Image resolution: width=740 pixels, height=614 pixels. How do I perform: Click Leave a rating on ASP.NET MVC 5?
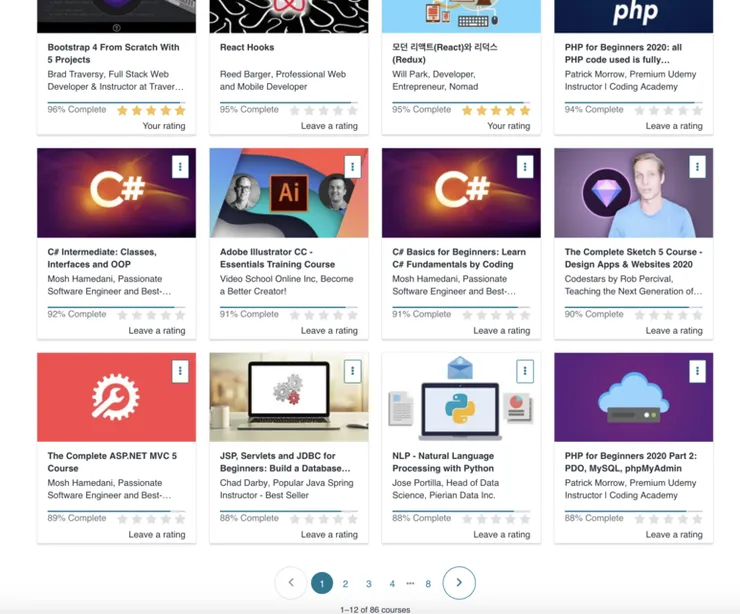(157, 535)
